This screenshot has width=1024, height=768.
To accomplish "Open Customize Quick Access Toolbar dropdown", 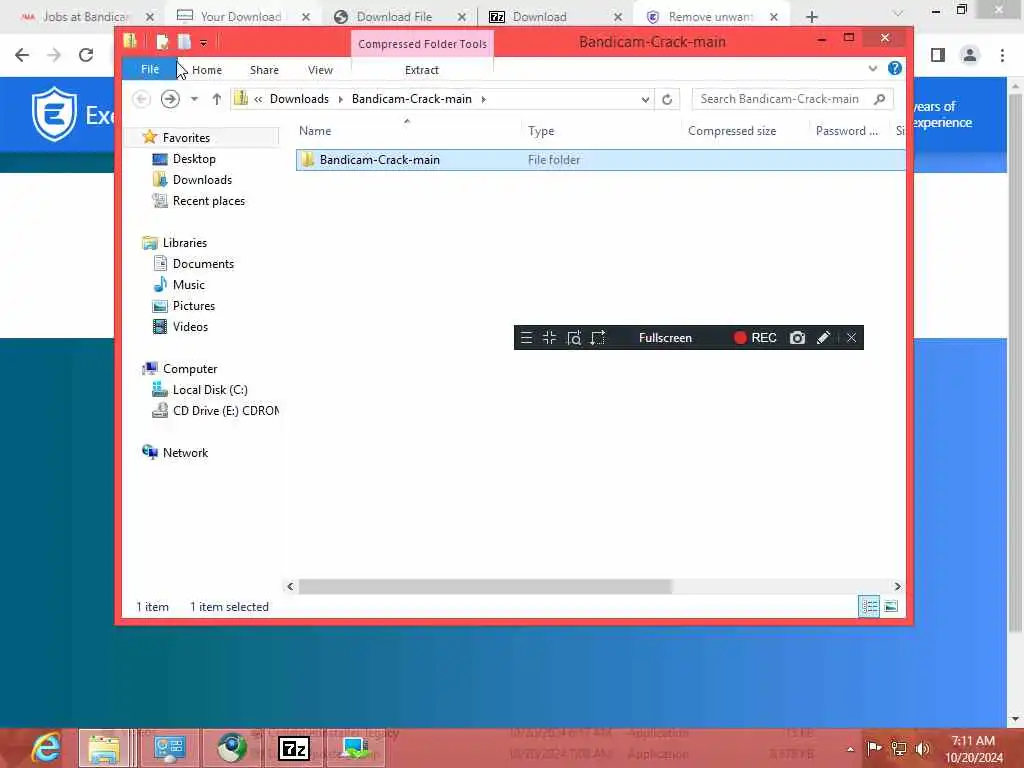I will [203, 43].
